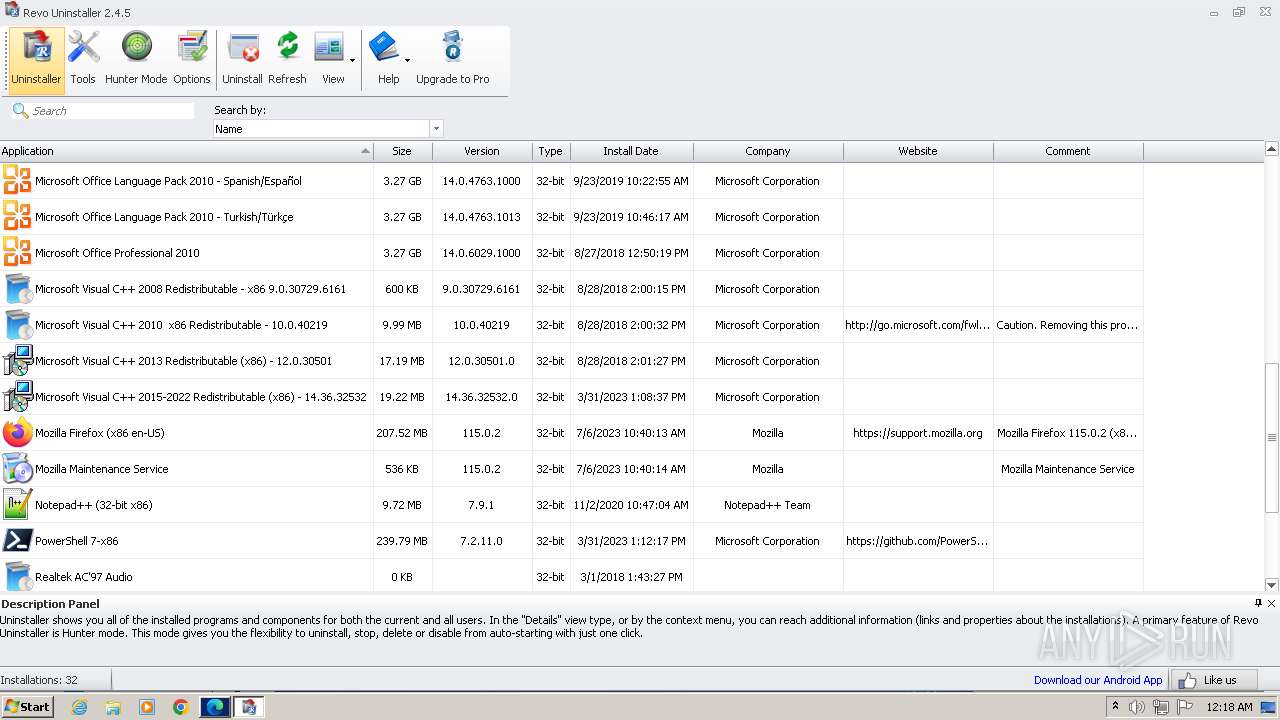This screenshot has width=1280, height=720.
Task: Select Visual C++ 2010 Redistributable icon
Action: (17, 324)
